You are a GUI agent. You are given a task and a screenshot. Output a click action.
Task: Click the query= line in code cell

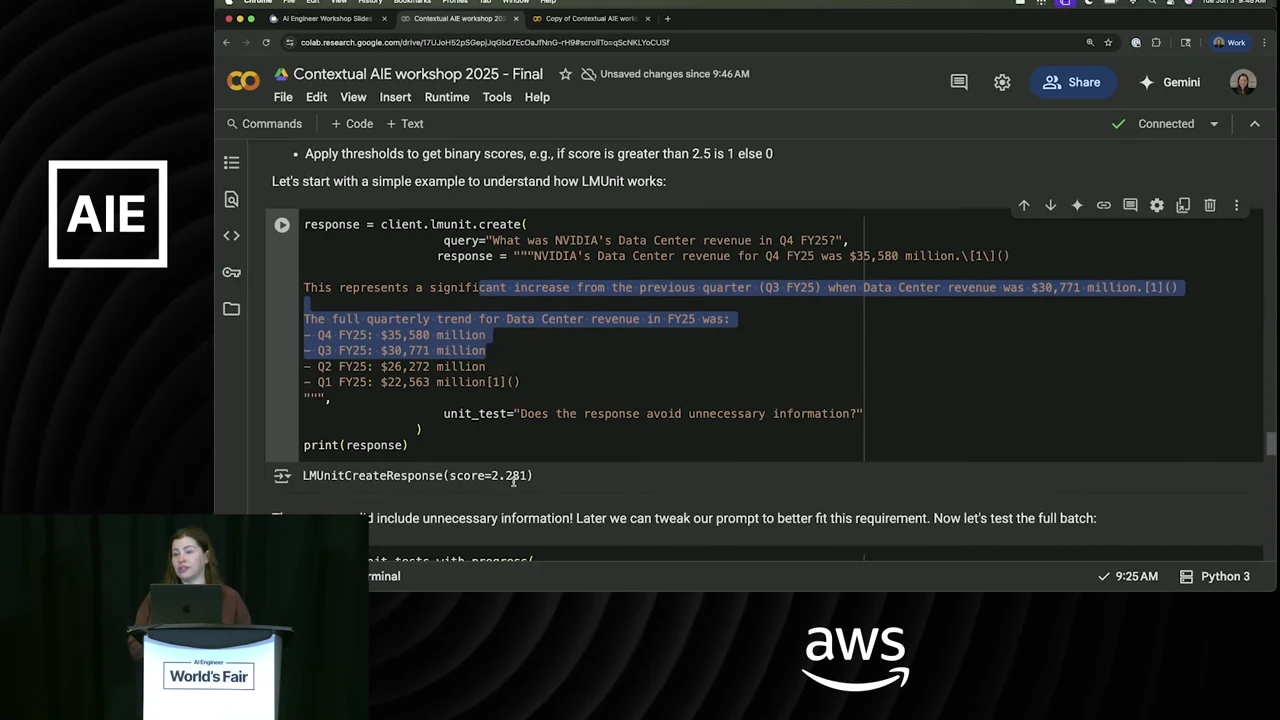[x=646, y=240]
